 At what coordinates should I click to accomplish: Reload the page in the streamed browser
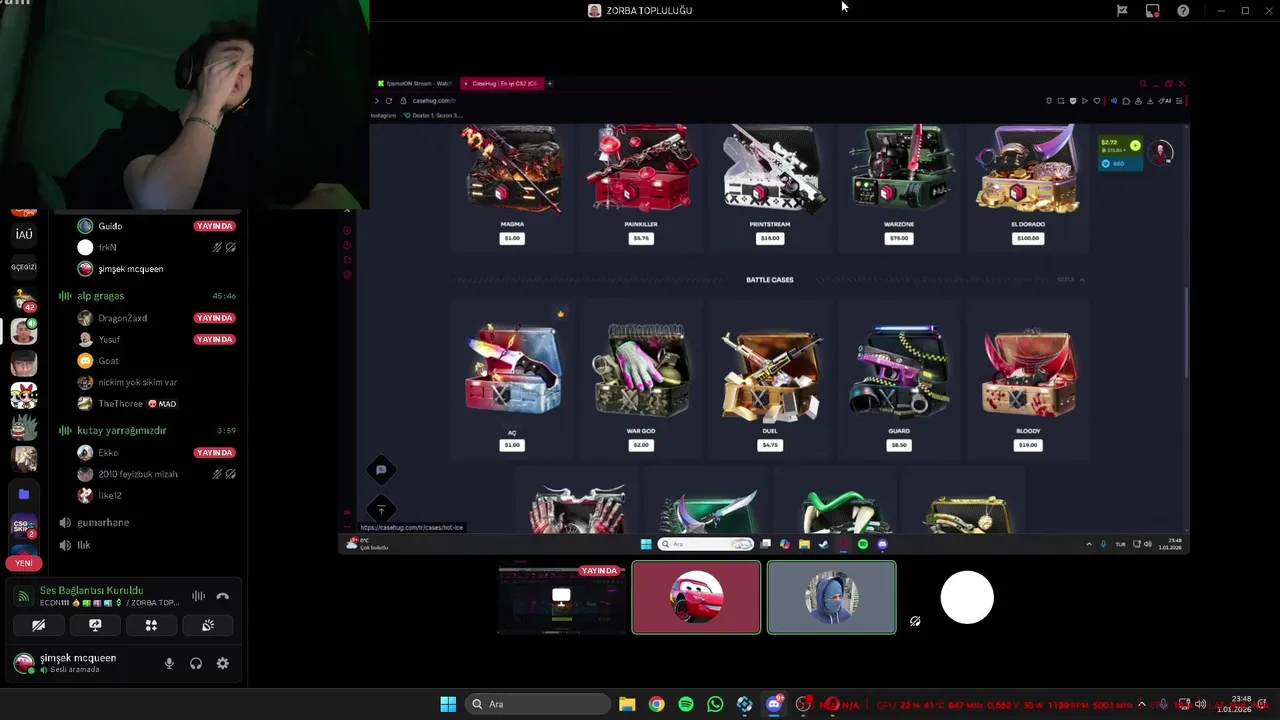388,101
